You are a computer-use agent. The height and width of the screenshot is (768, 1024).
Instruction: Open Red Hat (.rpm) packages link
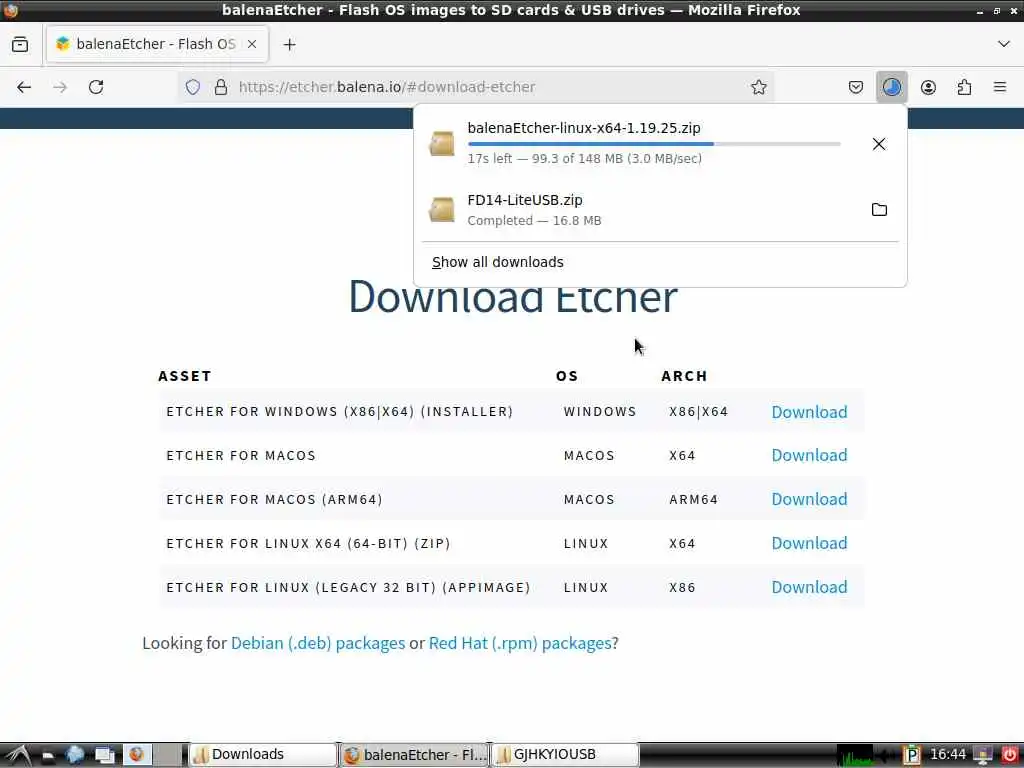tap(520, 643)
